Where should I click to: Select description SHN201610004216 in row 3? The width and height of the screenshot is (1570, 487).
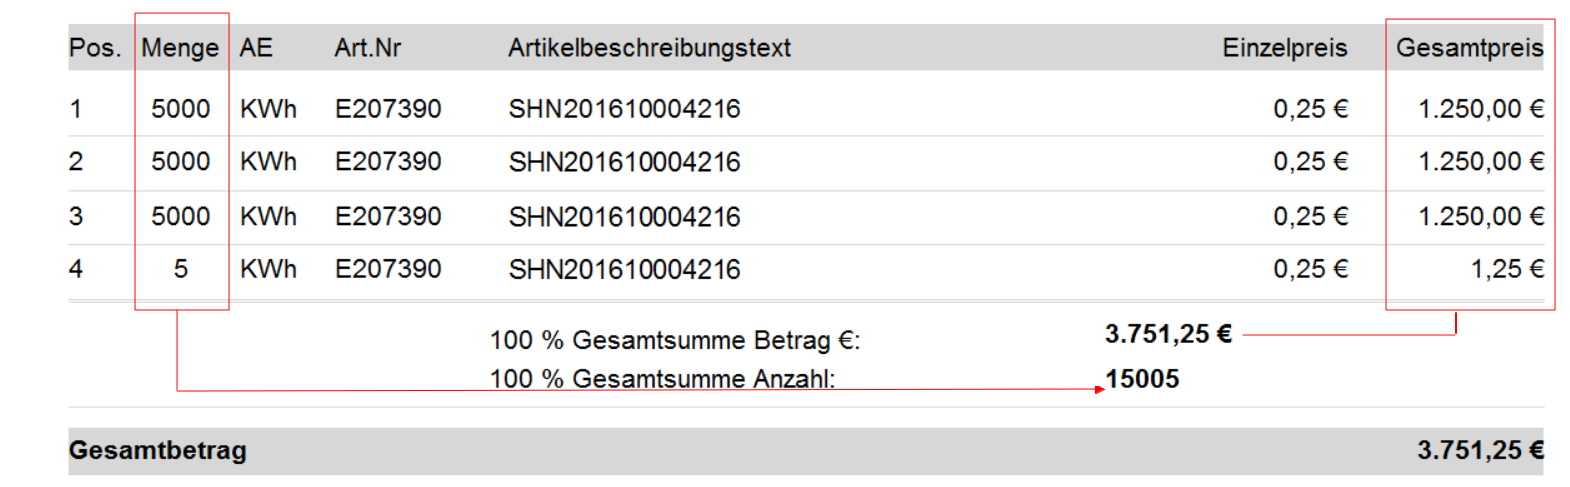click(x=624, y=217)
